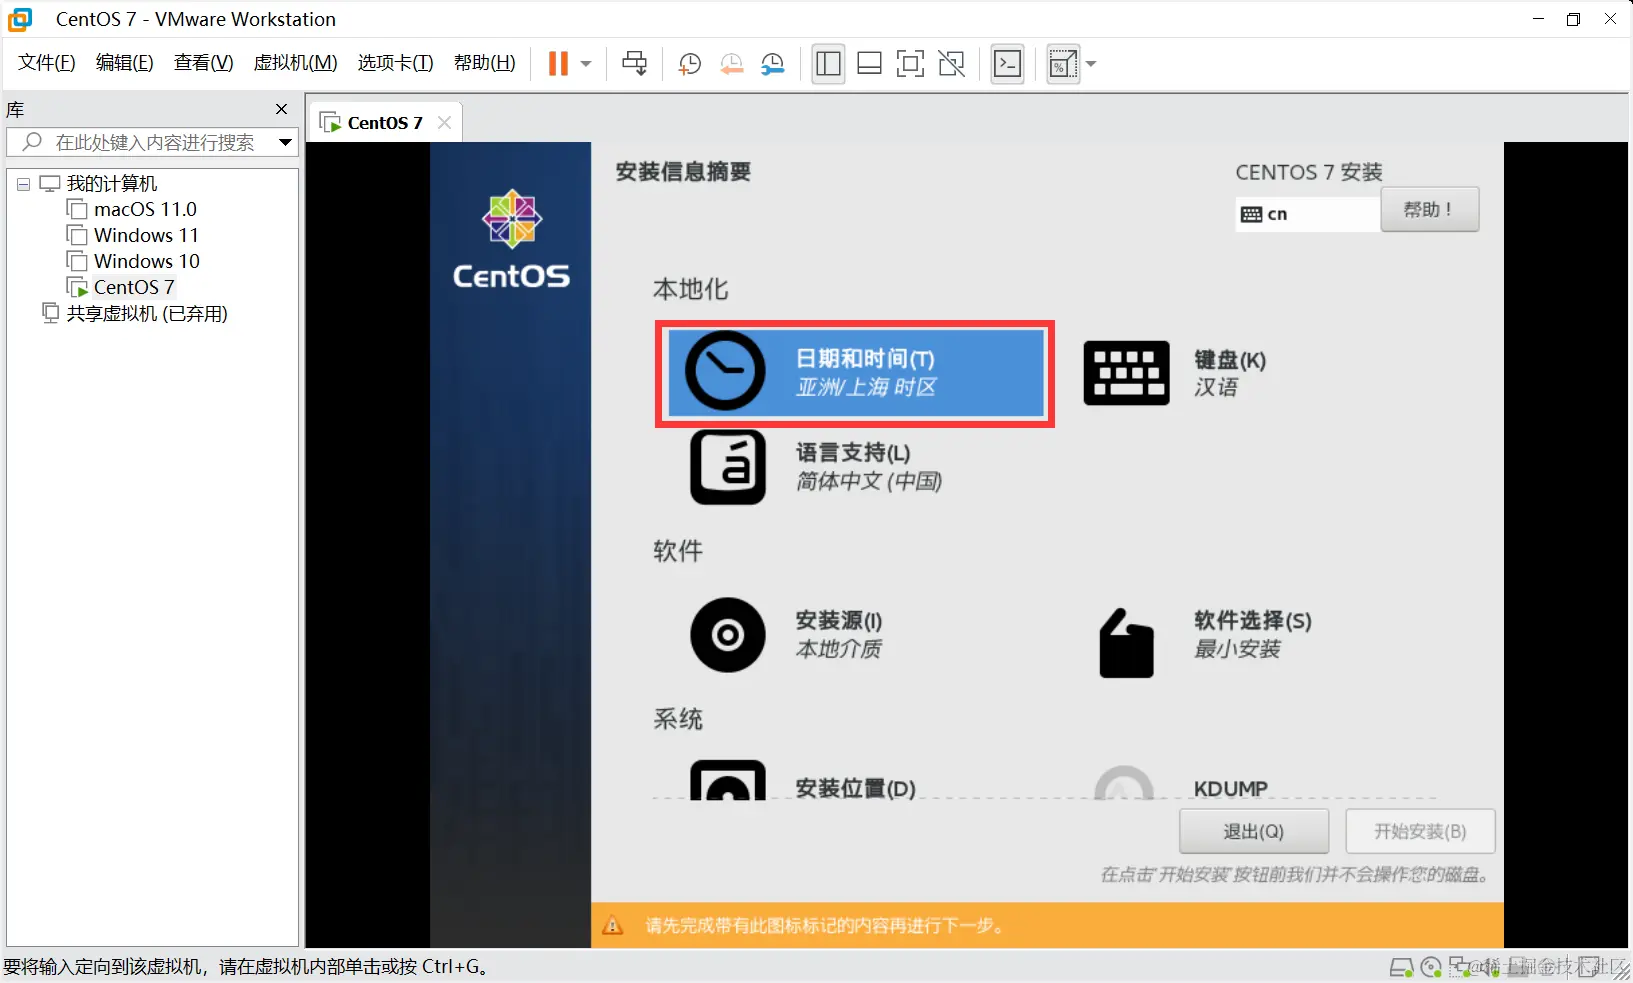Toggle the library panel view
The image size is (1633, 983).
point(828,64)
